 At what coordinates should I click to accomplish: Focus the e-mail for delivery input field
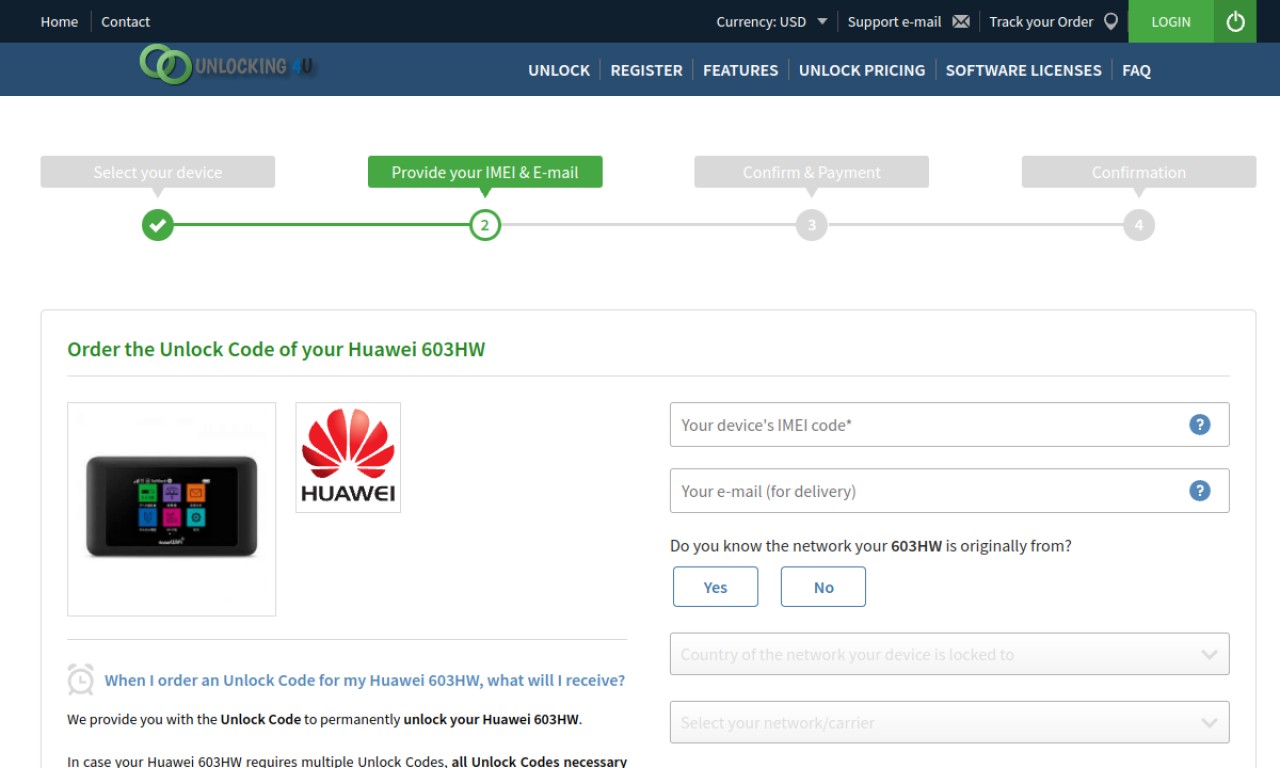[949, 491]
